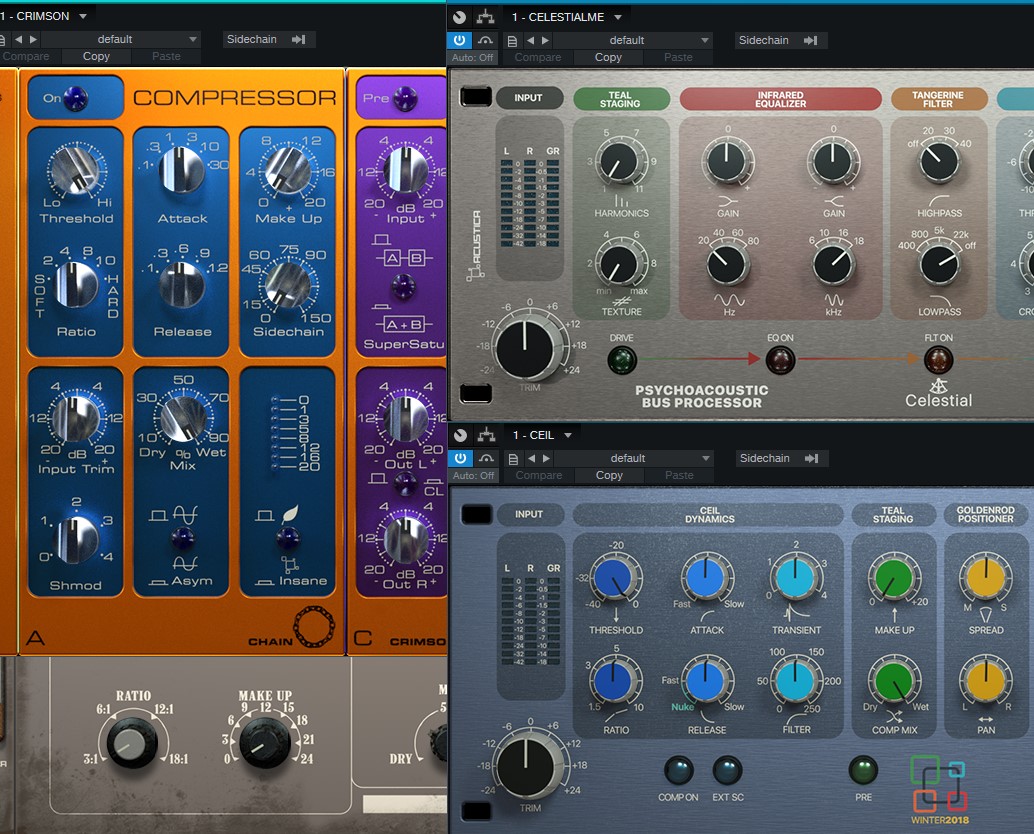Click the Ceil TRANSIENT knob
Image resolution: width=1034 pixels, height=834 pixels.
795,577
